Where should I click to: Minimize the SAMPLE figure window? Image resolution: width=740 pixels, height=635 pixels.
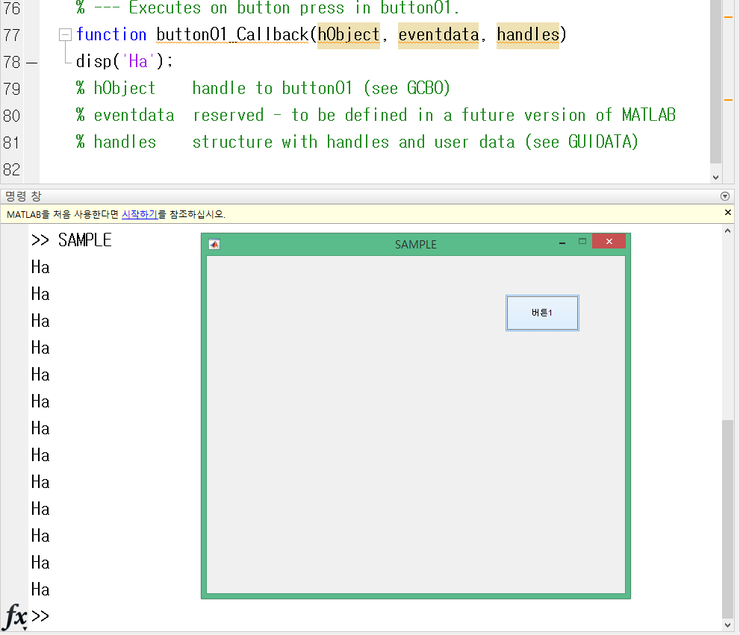(x=562, y=243)
